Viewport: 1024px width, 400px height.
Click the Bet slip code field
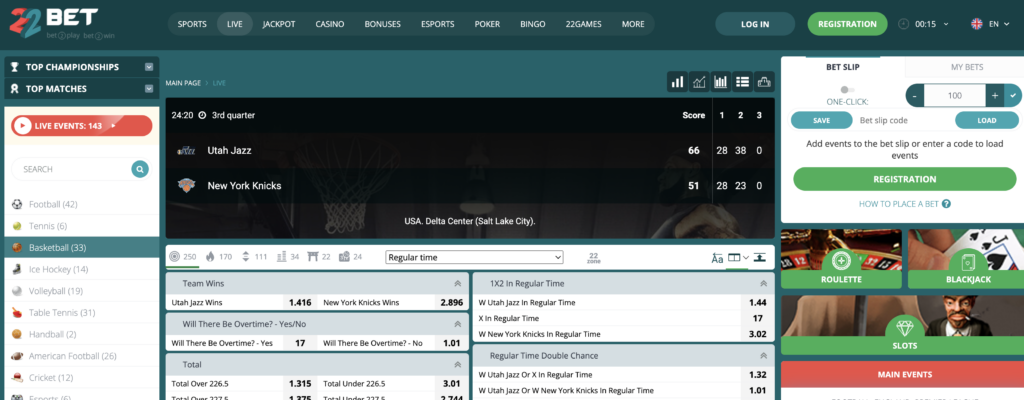point(904,120)
